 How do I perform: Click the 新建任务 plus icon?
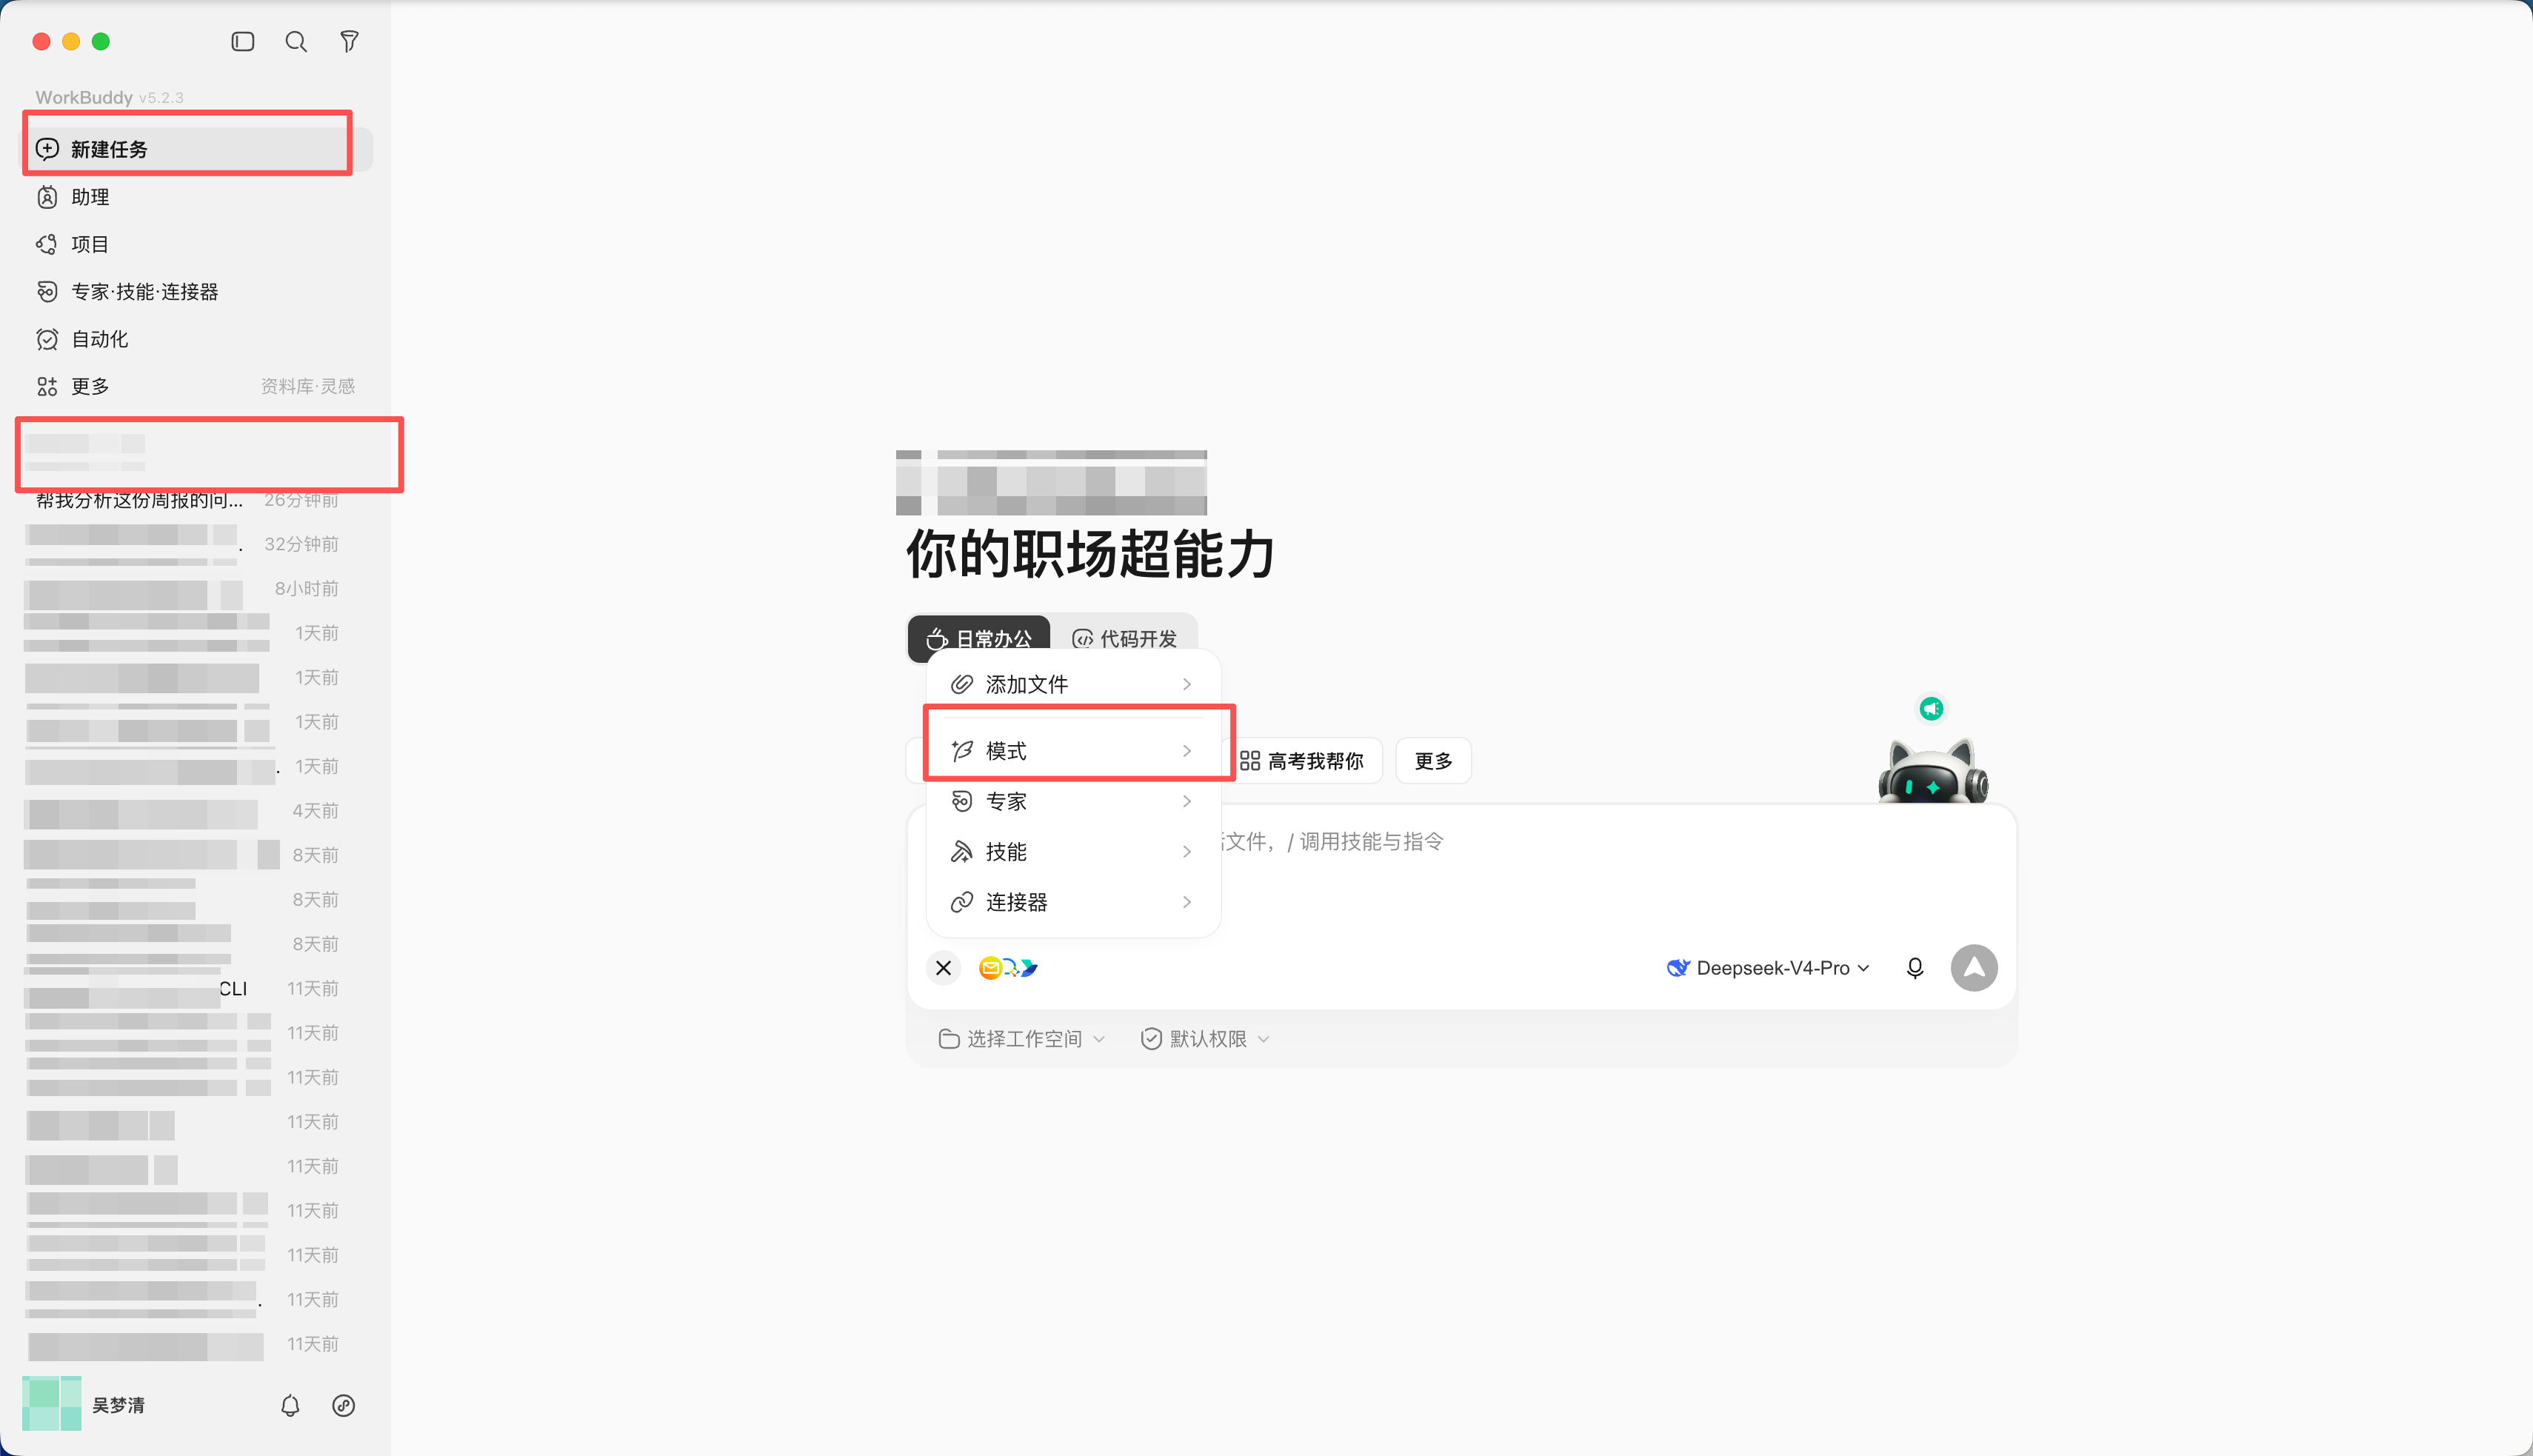47,149
